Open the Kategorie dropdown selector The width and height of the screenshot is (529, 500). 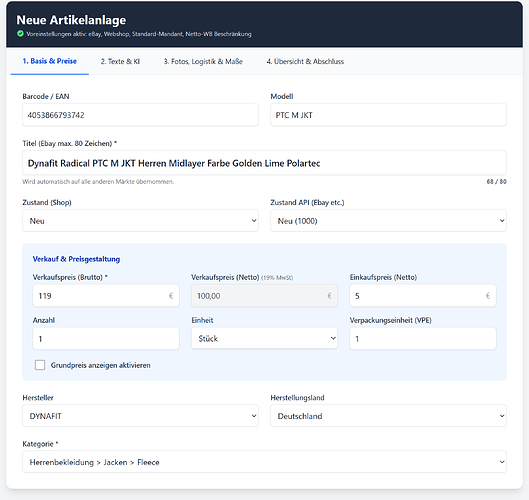tap(264, 462)
